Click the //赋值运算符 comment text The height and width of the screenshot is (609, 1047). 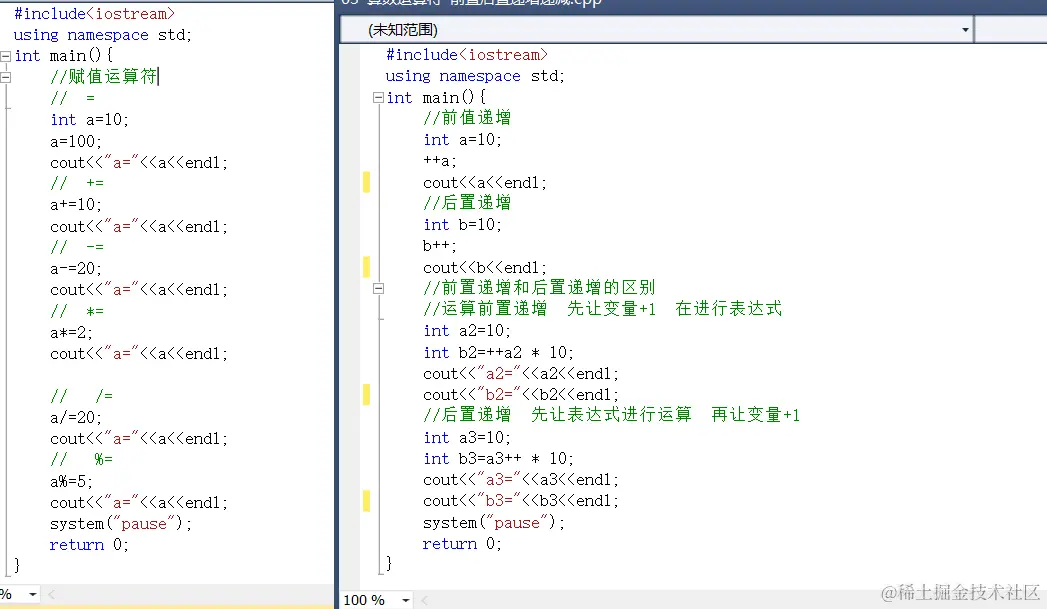click(103, 77)
